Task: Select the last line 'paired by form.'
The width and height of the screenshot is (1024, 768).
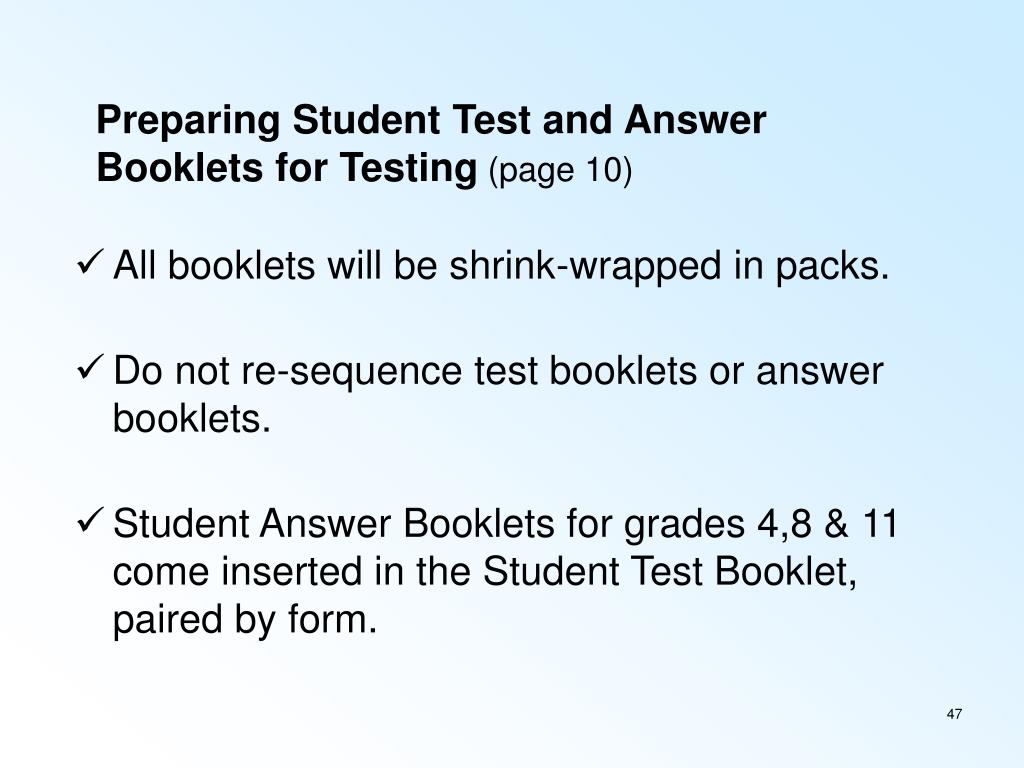Action: pyautogui.click(x=245, y=620)
